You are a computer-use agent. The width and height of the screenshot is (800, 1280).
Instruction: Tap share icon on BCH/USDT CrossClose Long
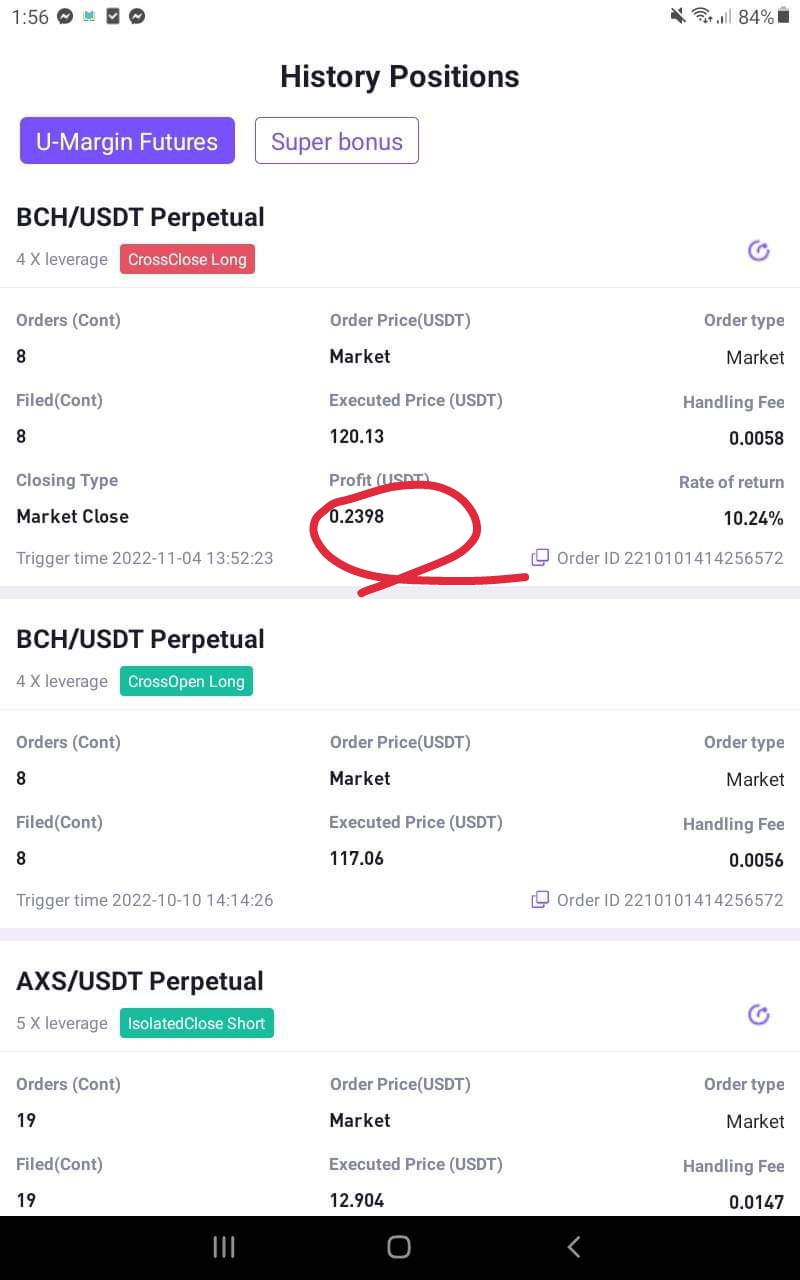tap(759, 251)
